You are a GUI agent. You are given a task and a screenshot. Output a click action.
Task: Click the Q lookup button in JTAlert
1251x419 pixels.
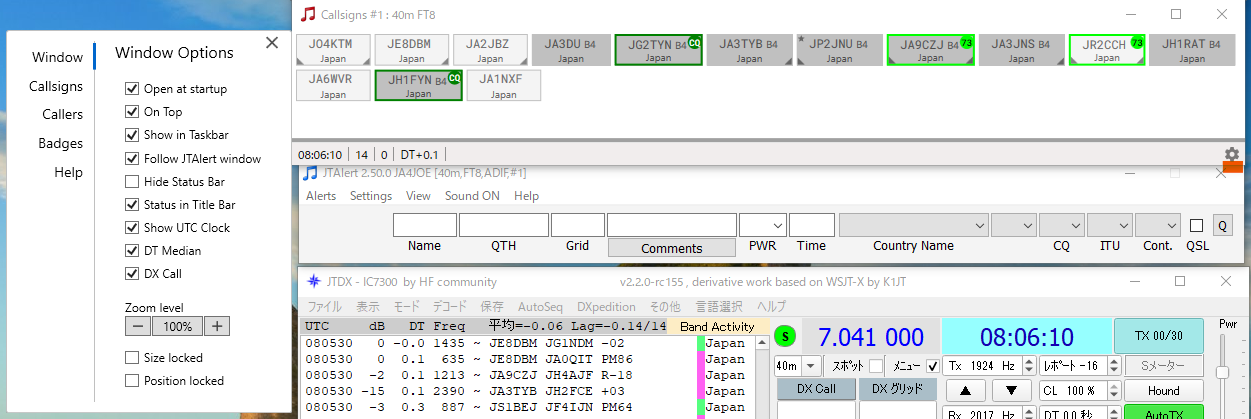coord(1223,225)
